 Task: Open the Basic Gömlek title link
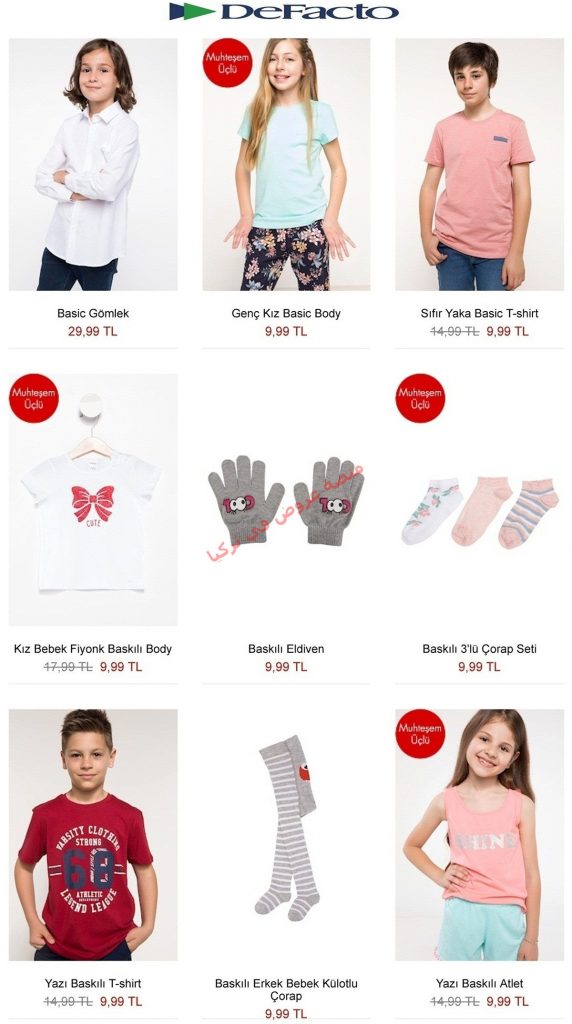click(x=93, y=313)
